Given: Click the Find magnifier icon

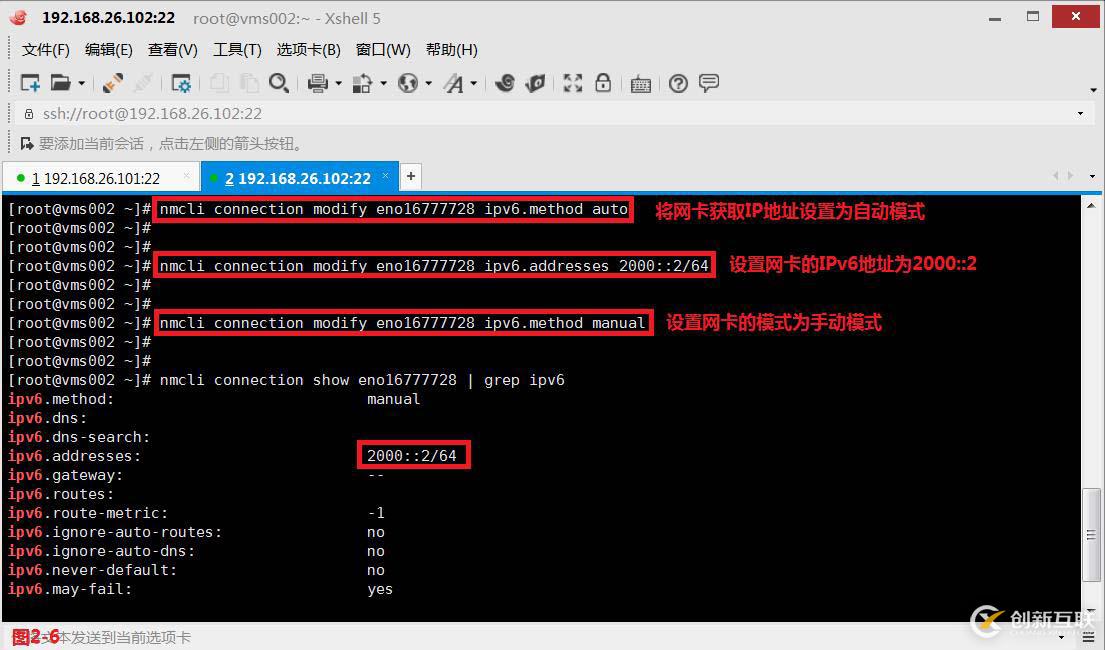Looking at the screenshot, I should [x=279, y=83].
